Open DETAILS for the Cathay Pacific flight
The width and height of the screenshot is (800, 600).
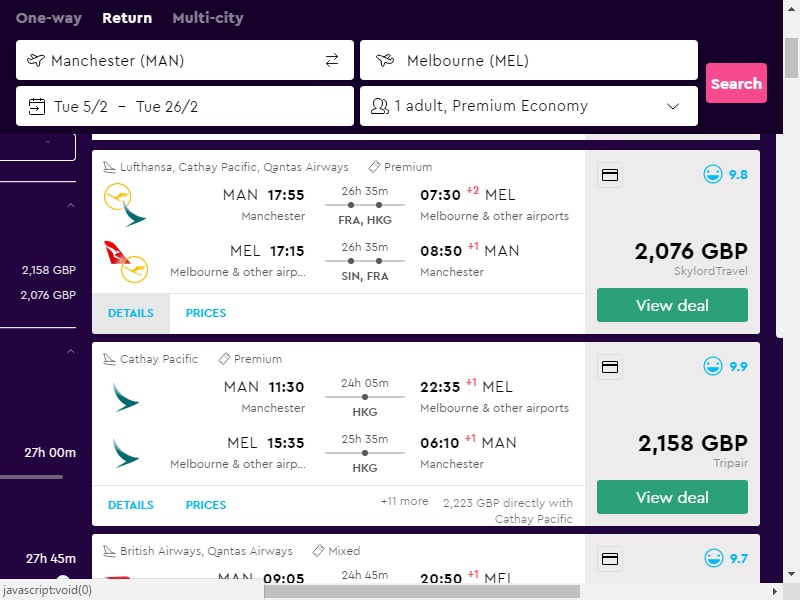pyautogui.click(x=131, y=505)
